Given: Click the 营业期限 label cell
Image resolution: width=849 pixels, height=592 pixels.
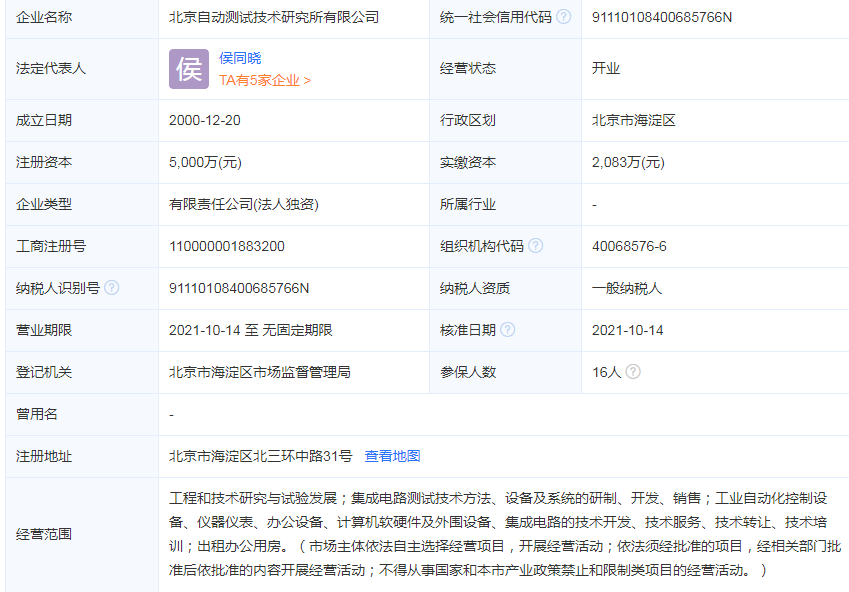Looking at the screenshot, I should coord(82,330).
